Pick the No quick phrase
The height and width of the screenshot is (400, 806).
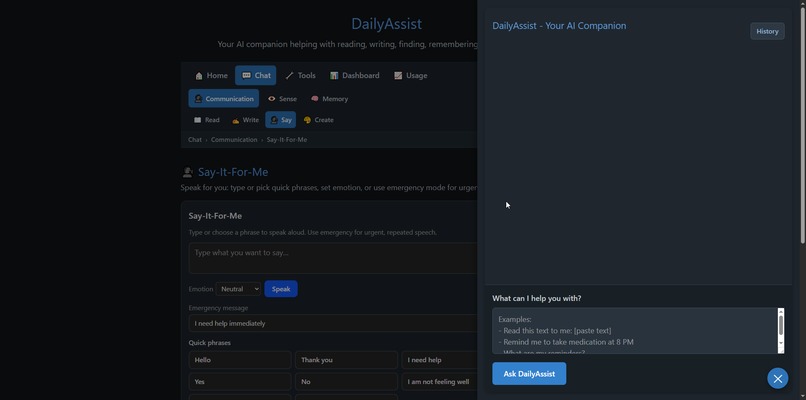click(346, 381)
